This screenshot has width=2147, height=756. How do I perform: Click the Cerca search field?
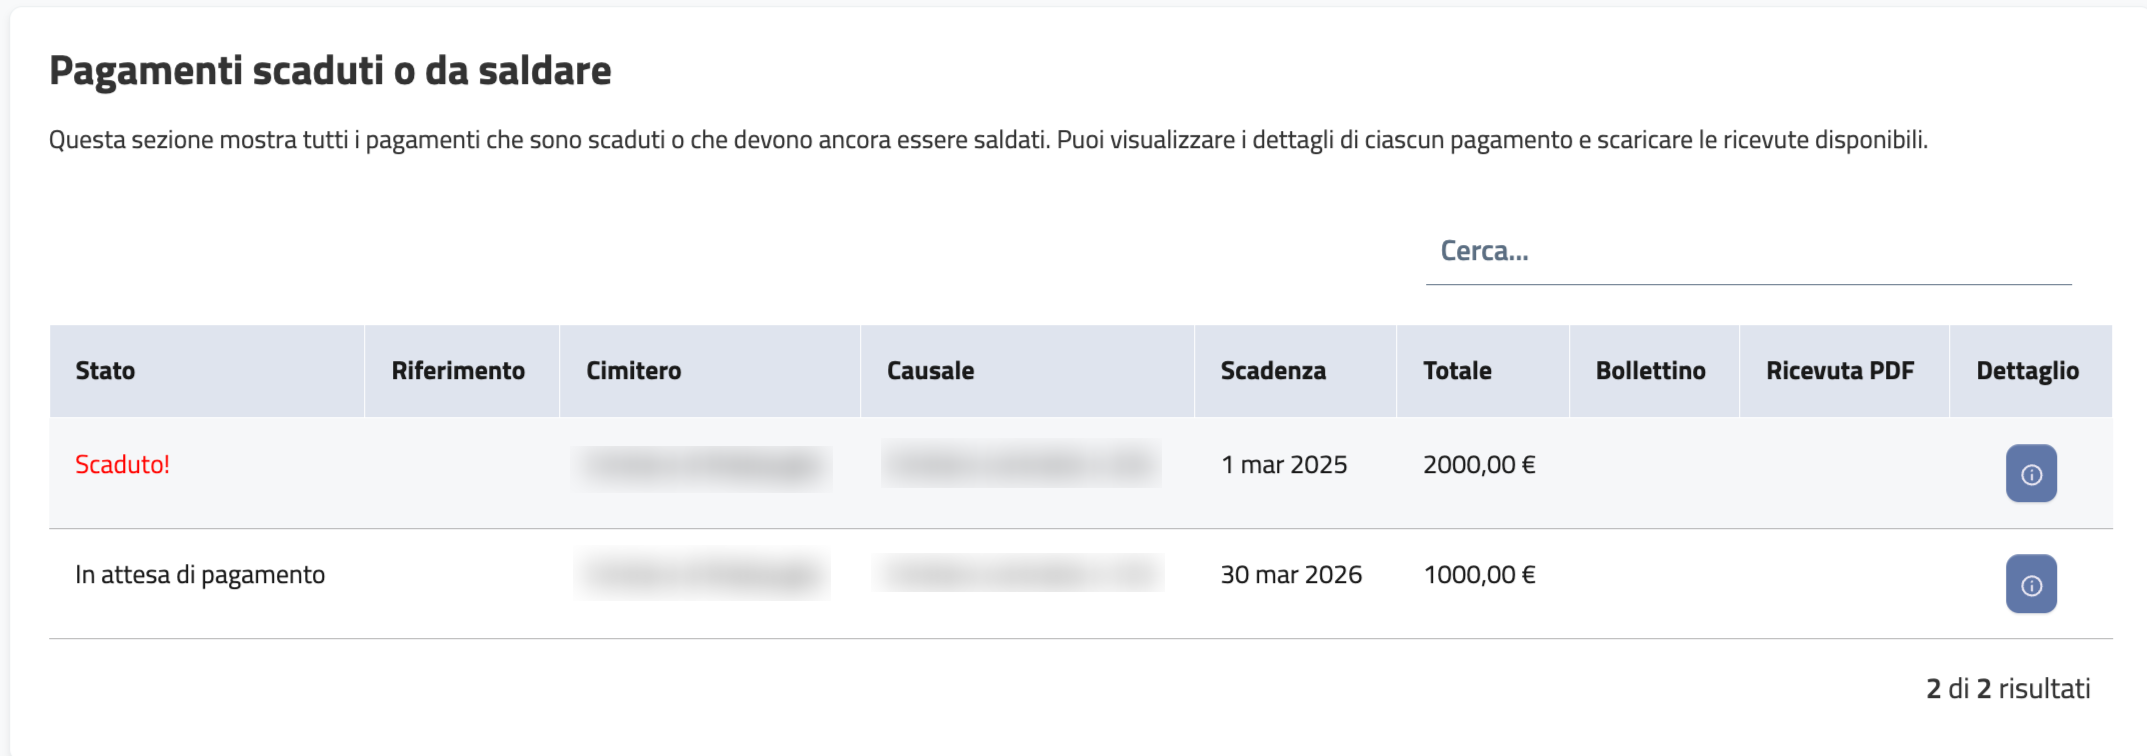(1747, 252)
